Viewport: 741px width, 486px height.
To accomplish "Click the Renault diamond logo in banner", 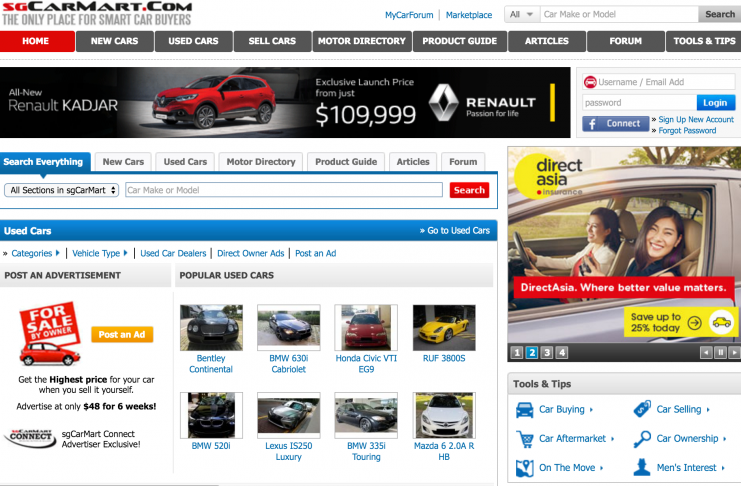I will tap(443, 103).
